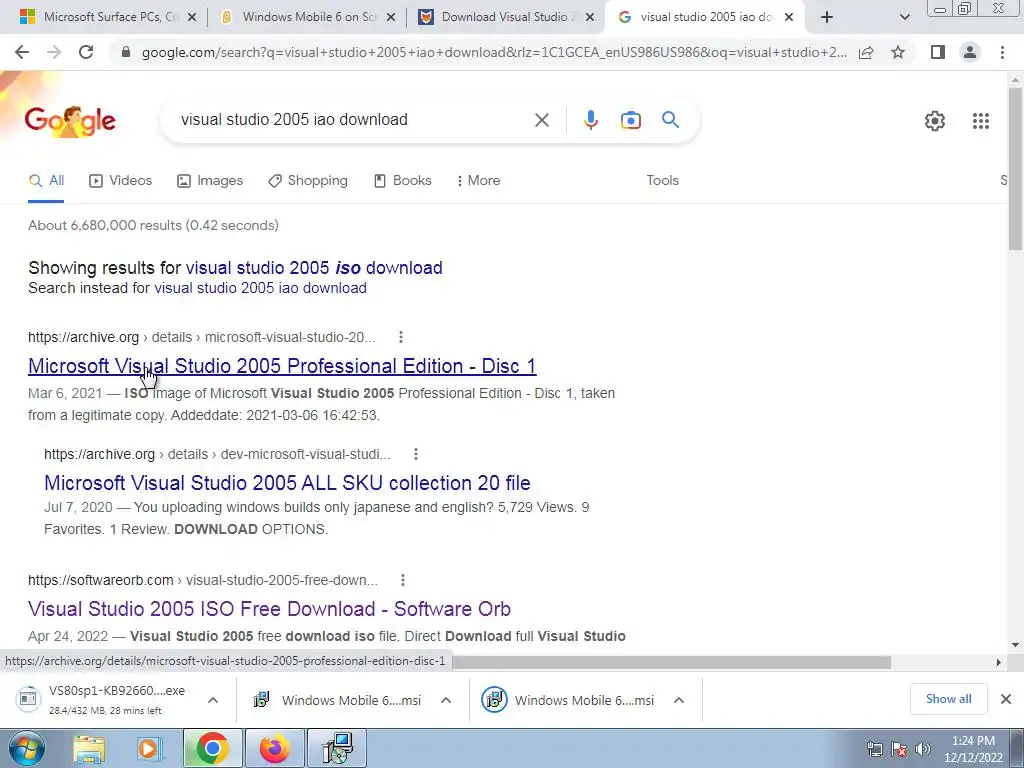Image resolution: width=1024 pixels, height=768 pixels.
Task: Open installer icon in taskbar
Action: click(x=338, y=748)
